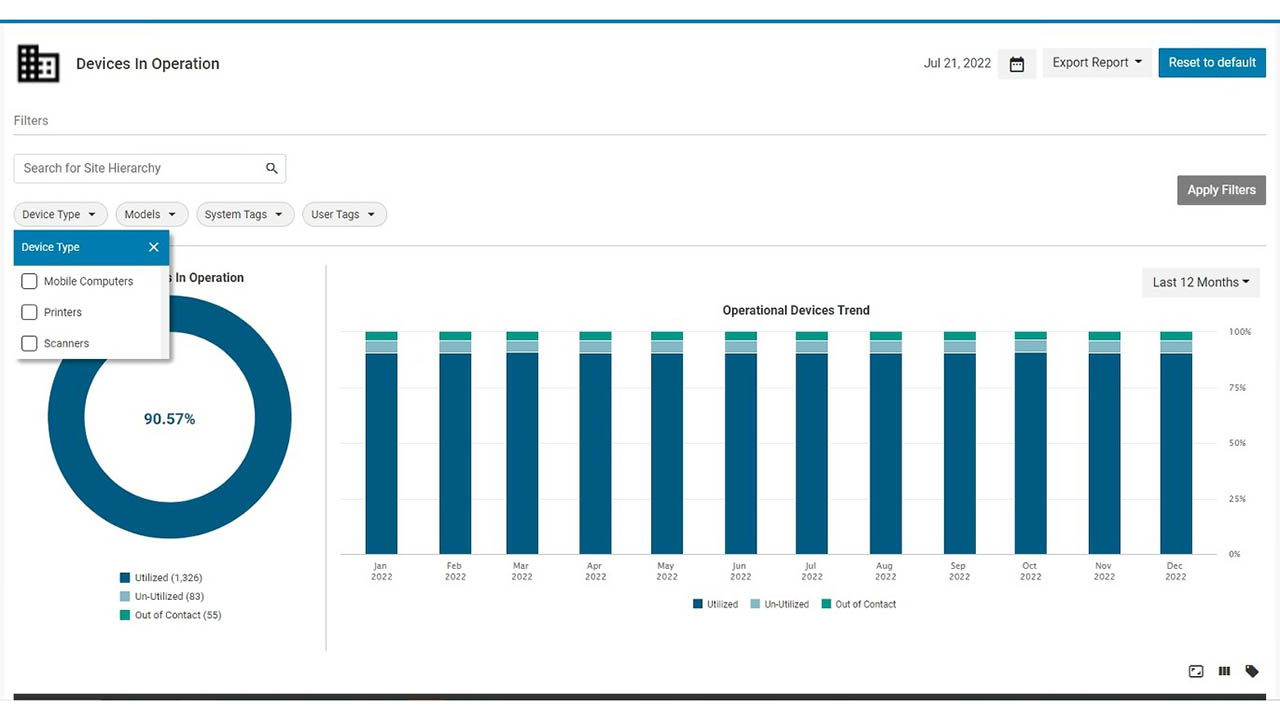Viewport: 1280px width, 720px height.
Task: Click the Jul 21, 2022 date text
Action: pos(957,63)
